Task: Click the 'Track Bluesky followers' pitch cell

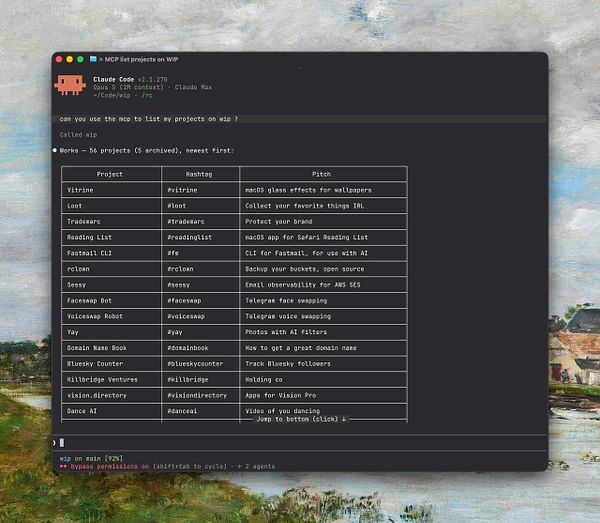Action: point(288,364)
